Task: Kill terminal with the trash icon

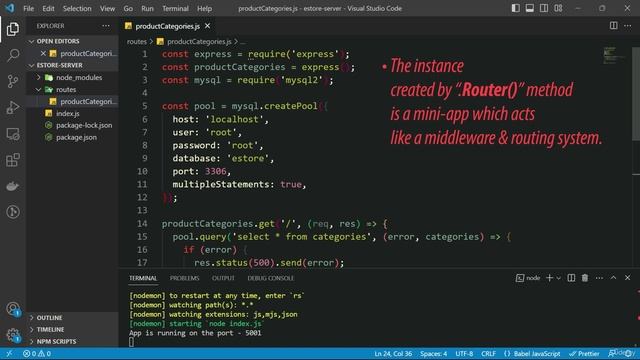Action: click(585, 278)
